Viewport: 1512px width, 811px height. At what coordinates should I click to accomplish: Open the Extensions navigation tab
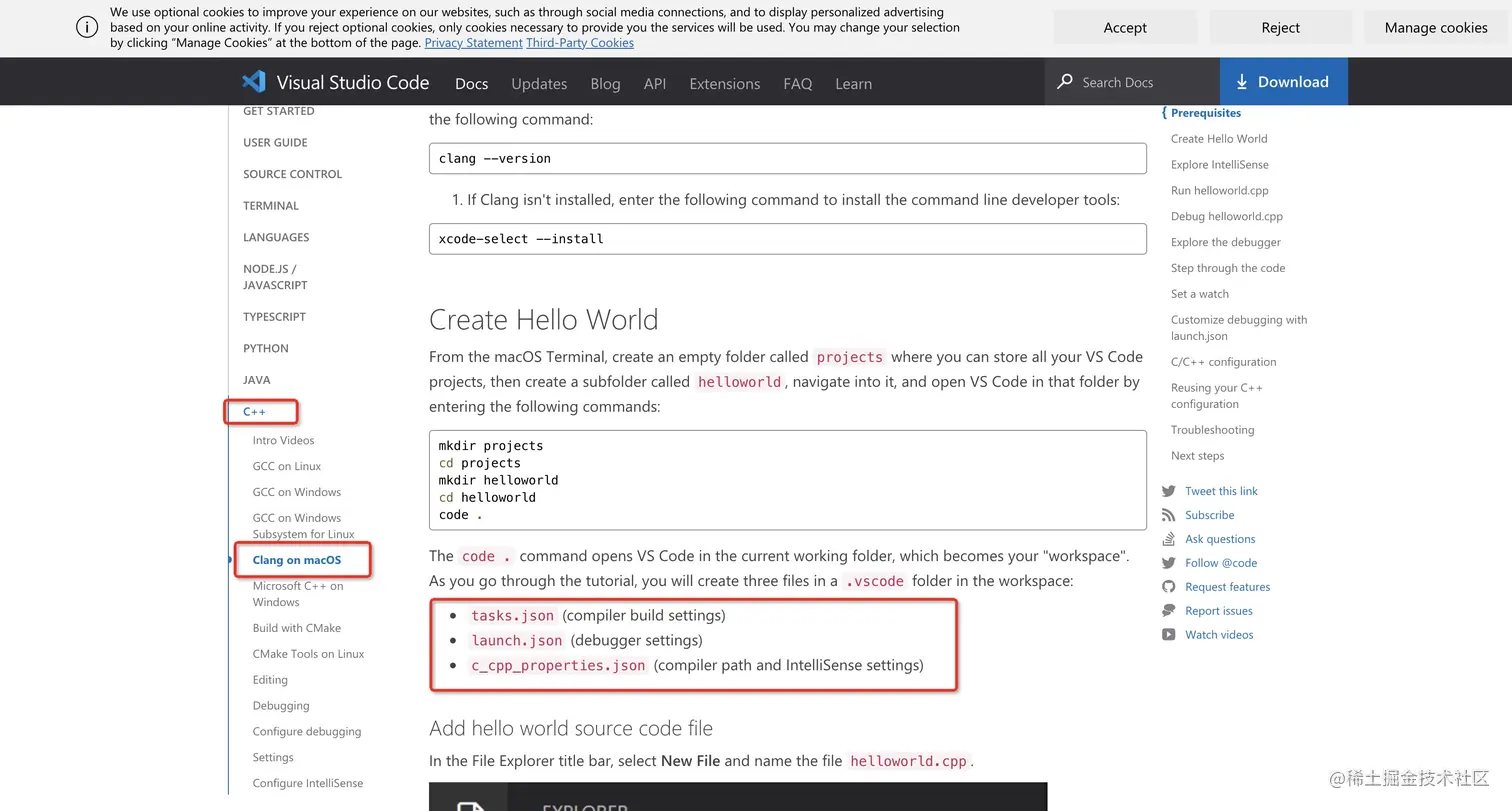click(725, 83)
